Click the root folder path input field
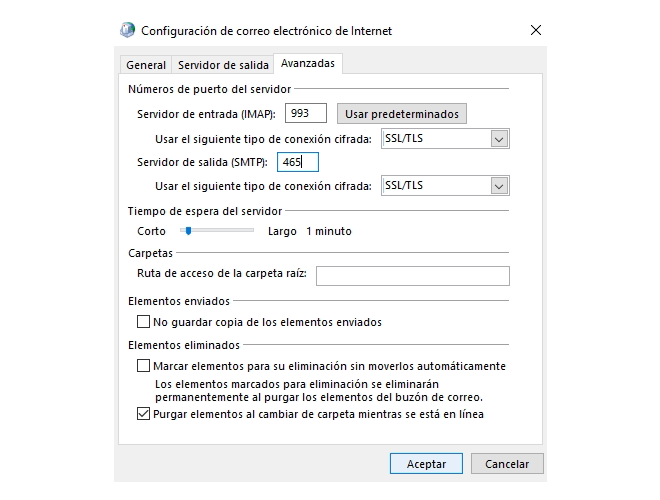The image size is (660, 500). [x=412, y=276]
